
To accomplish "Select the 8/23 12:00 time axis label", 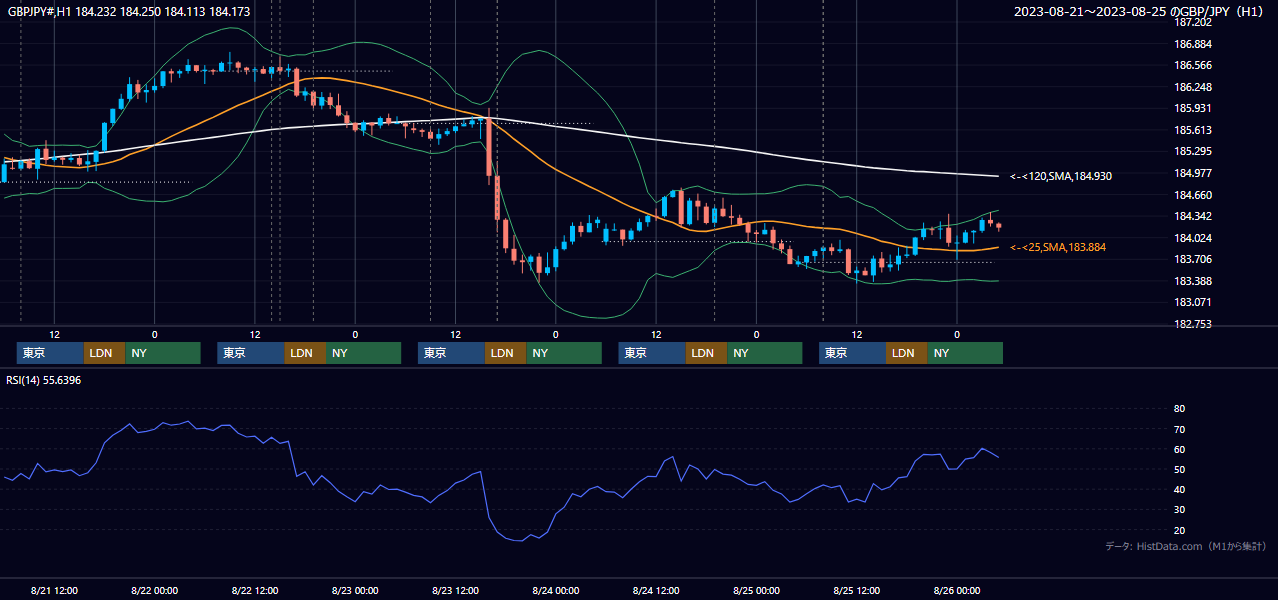I will [456, 590].
